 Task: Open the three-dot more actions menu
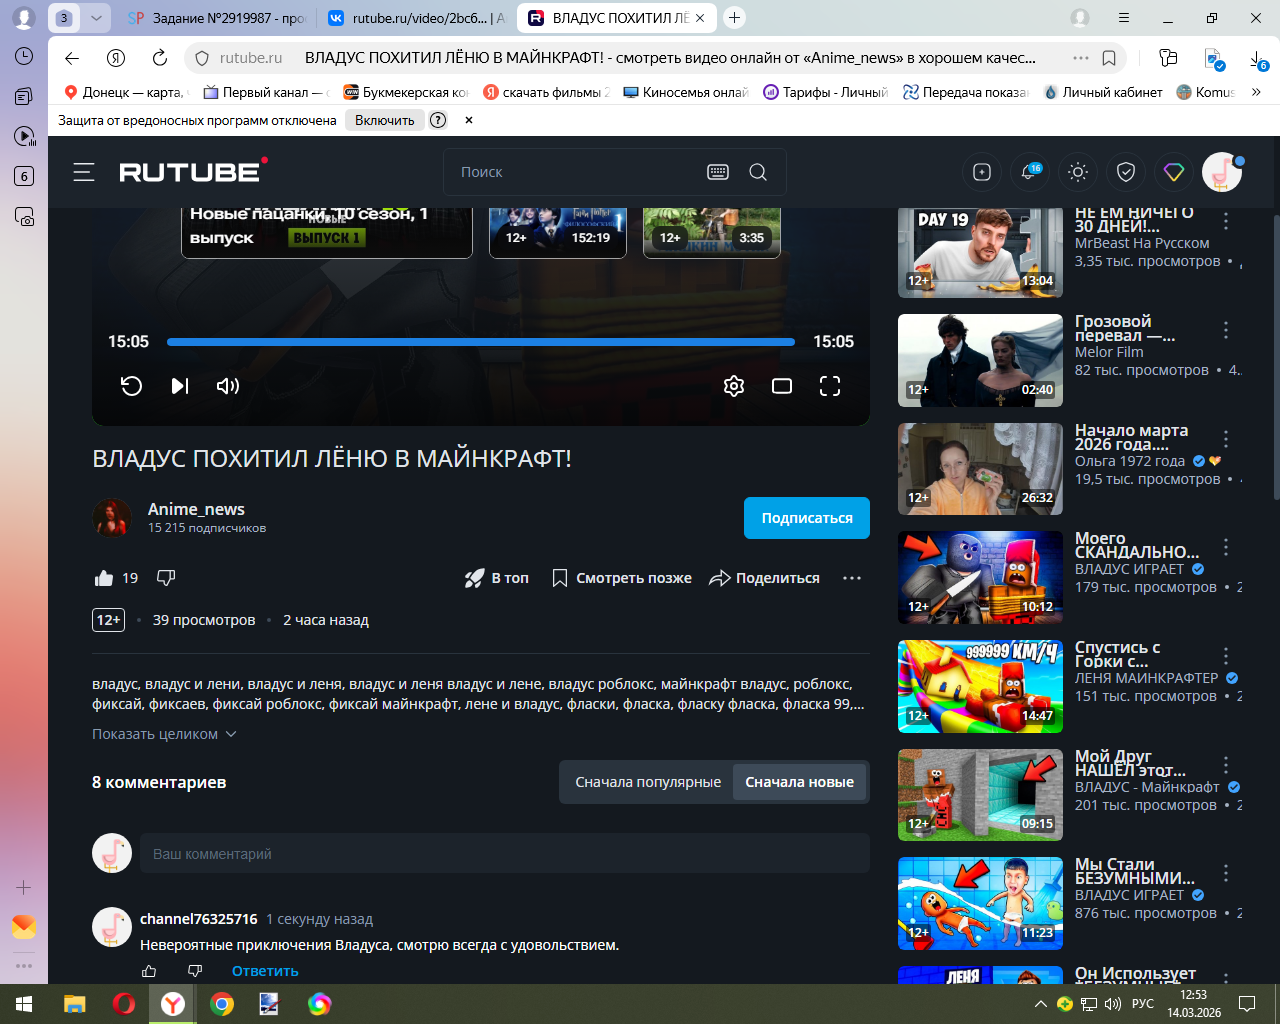(852, 578)
